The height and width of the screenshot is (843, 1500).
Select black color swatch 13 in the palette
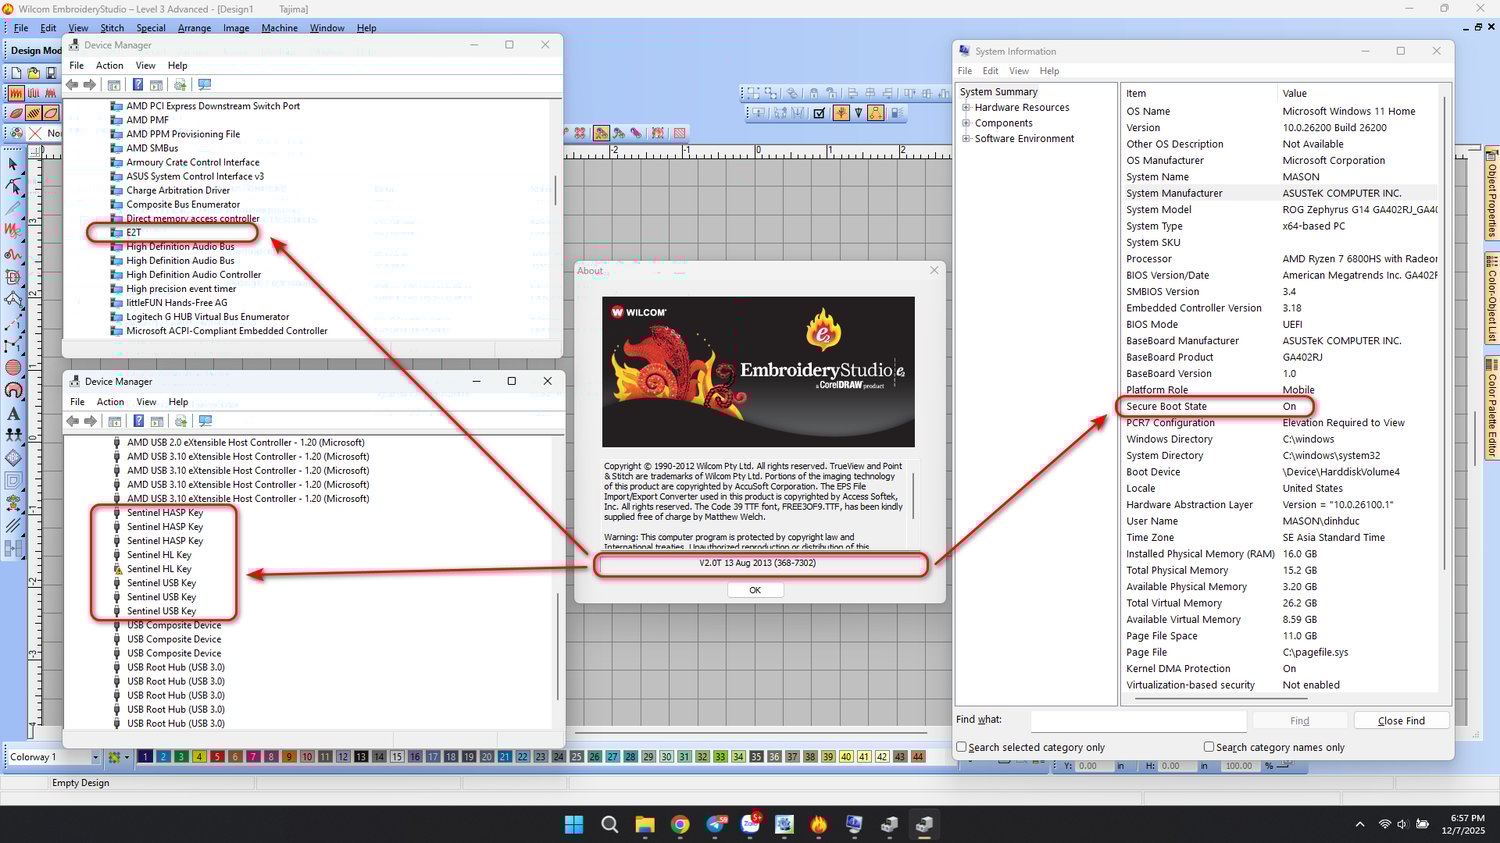361,757
